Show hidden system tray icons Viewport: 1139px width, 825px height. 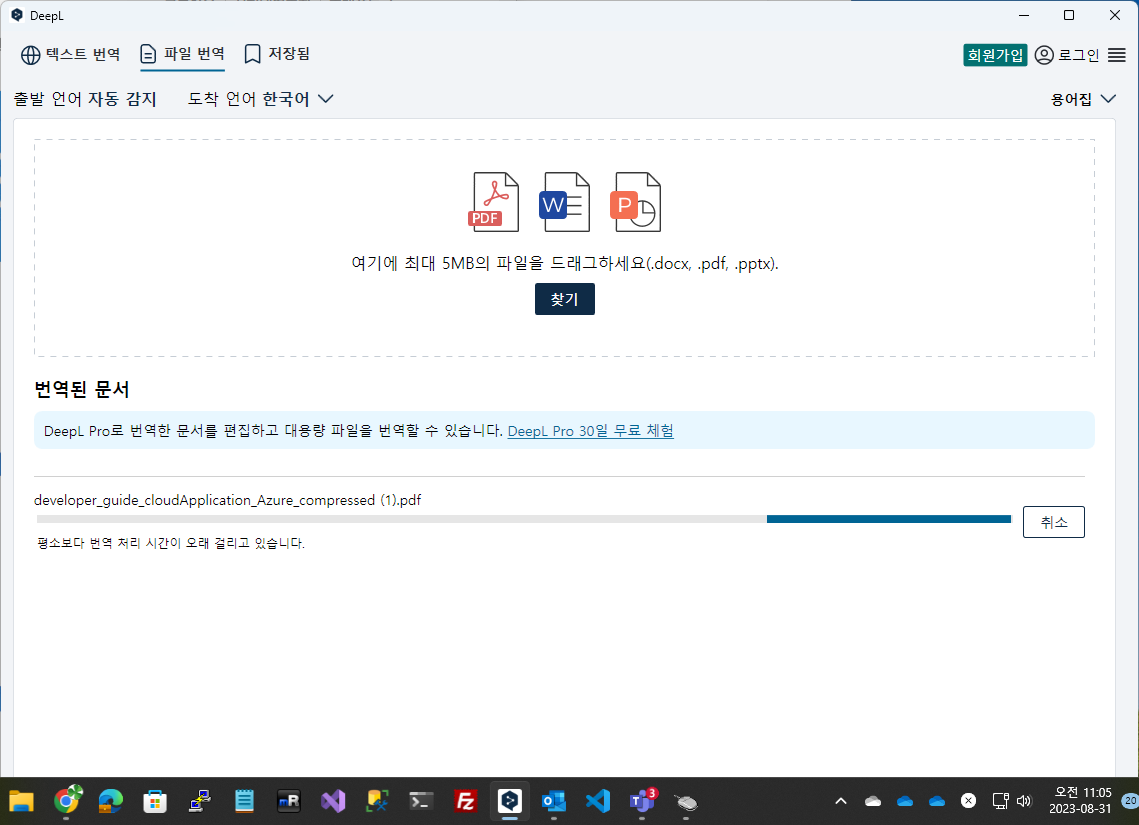841,801
